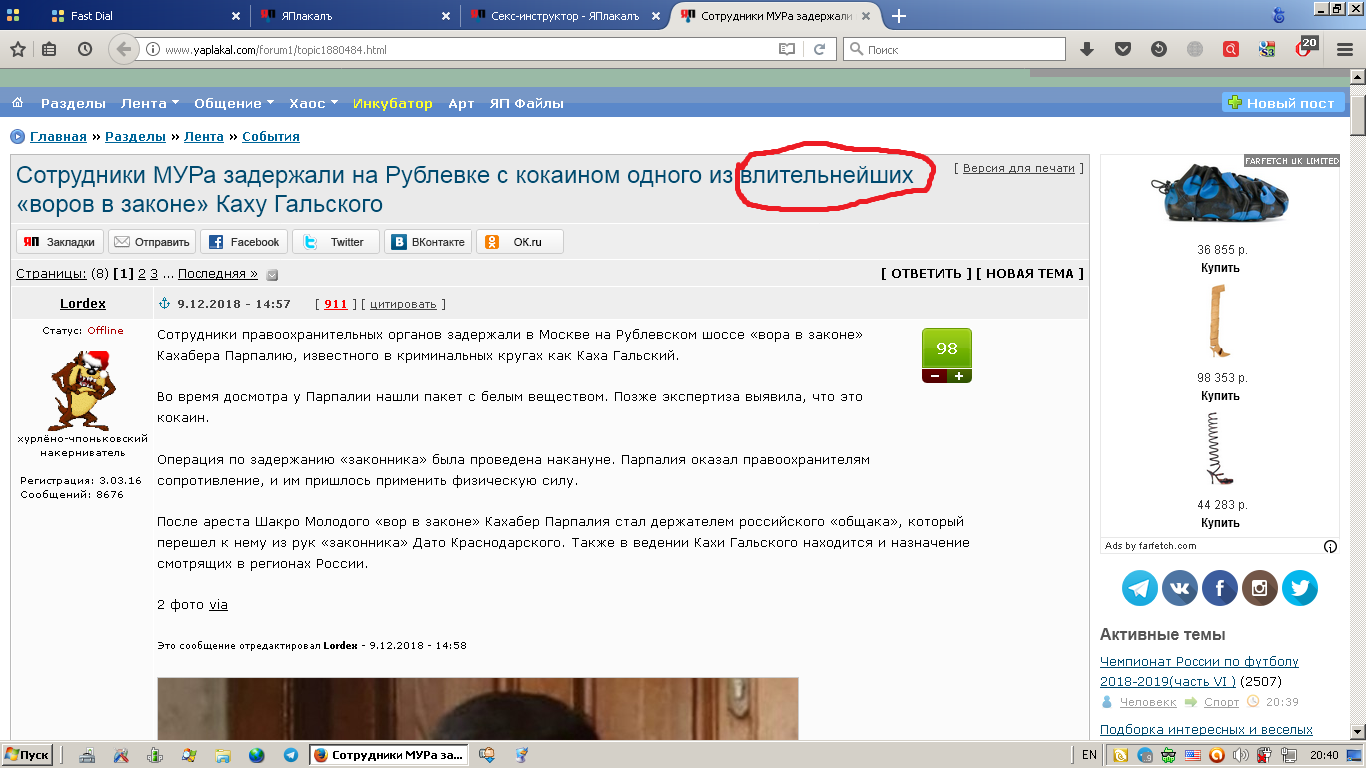Open the page jump dropdown next to Последняя
The image size is (1366, 768).
(x=272, y=275)
